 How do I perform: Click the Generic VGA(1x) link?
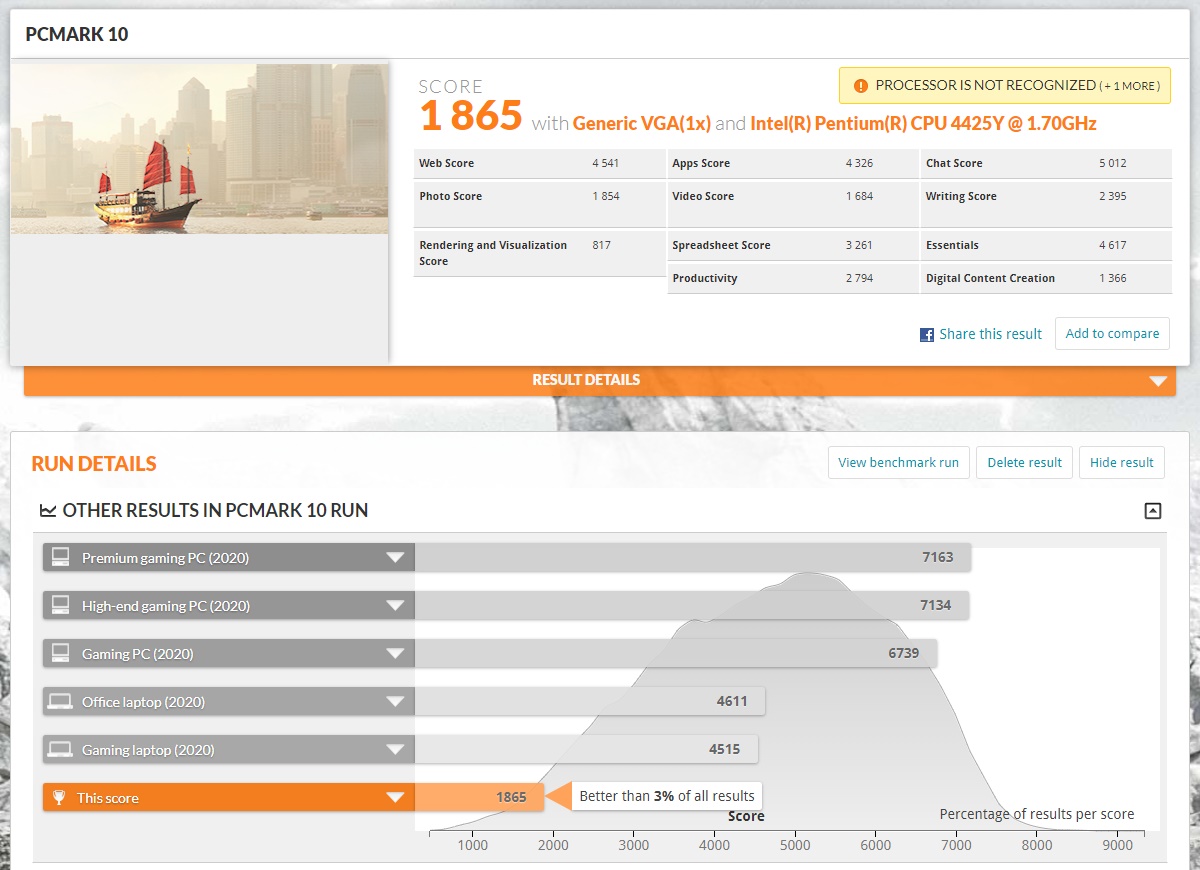click(x=641, y=124)
